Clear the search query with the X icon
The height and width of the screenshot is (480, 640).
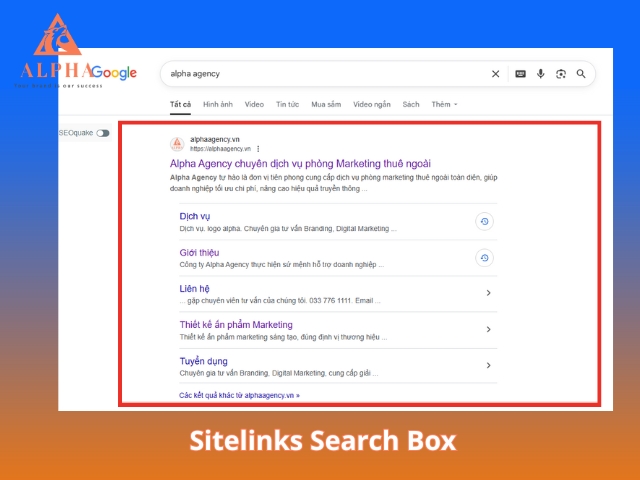click(x=496, y=74)
